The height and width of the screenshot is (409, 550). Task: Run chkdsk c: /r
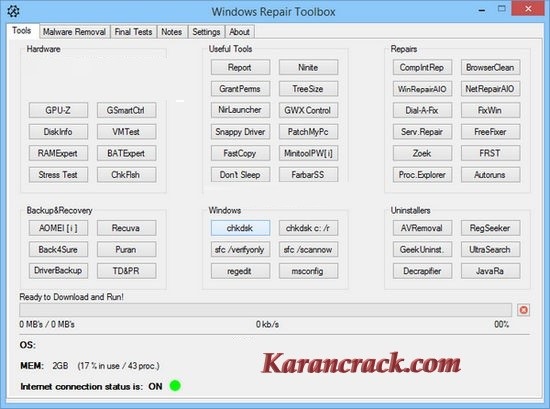point(308,228)
